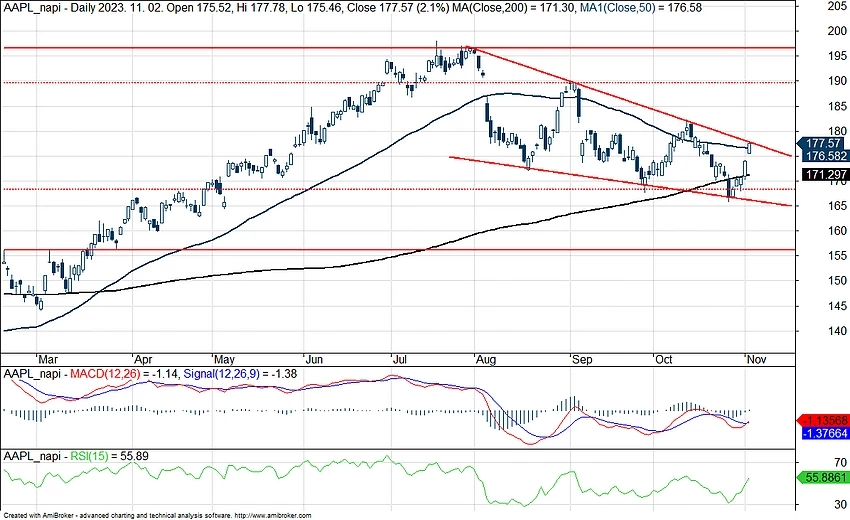The width and height of the screenshot is (850, 520).
Task: Click the Aug month axis label
Action: click(x=486, y=359)
